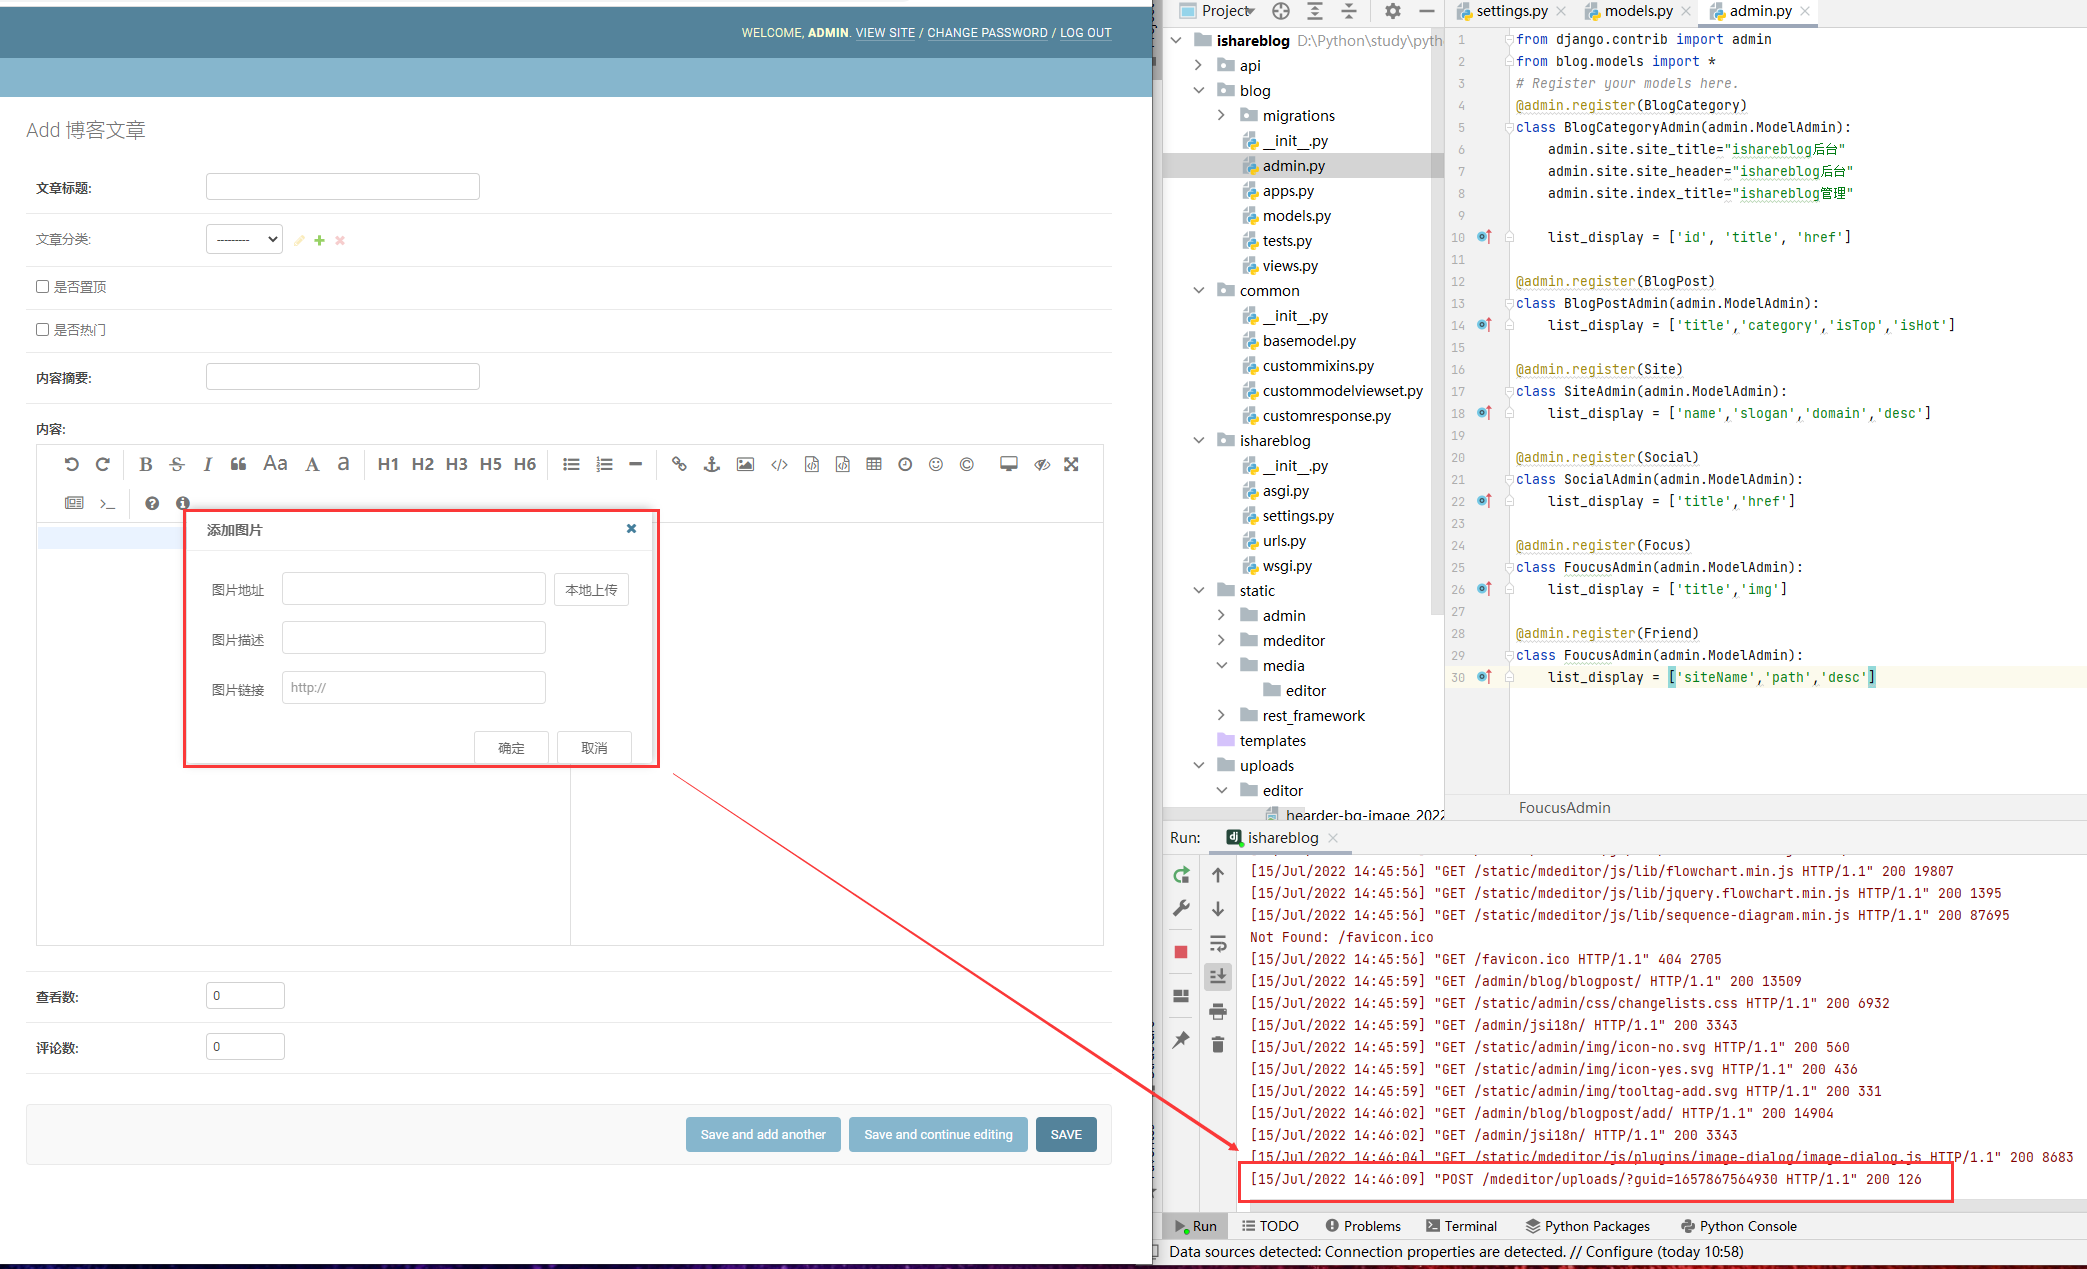Collapse the common folder in project tree

[1199, 291]
